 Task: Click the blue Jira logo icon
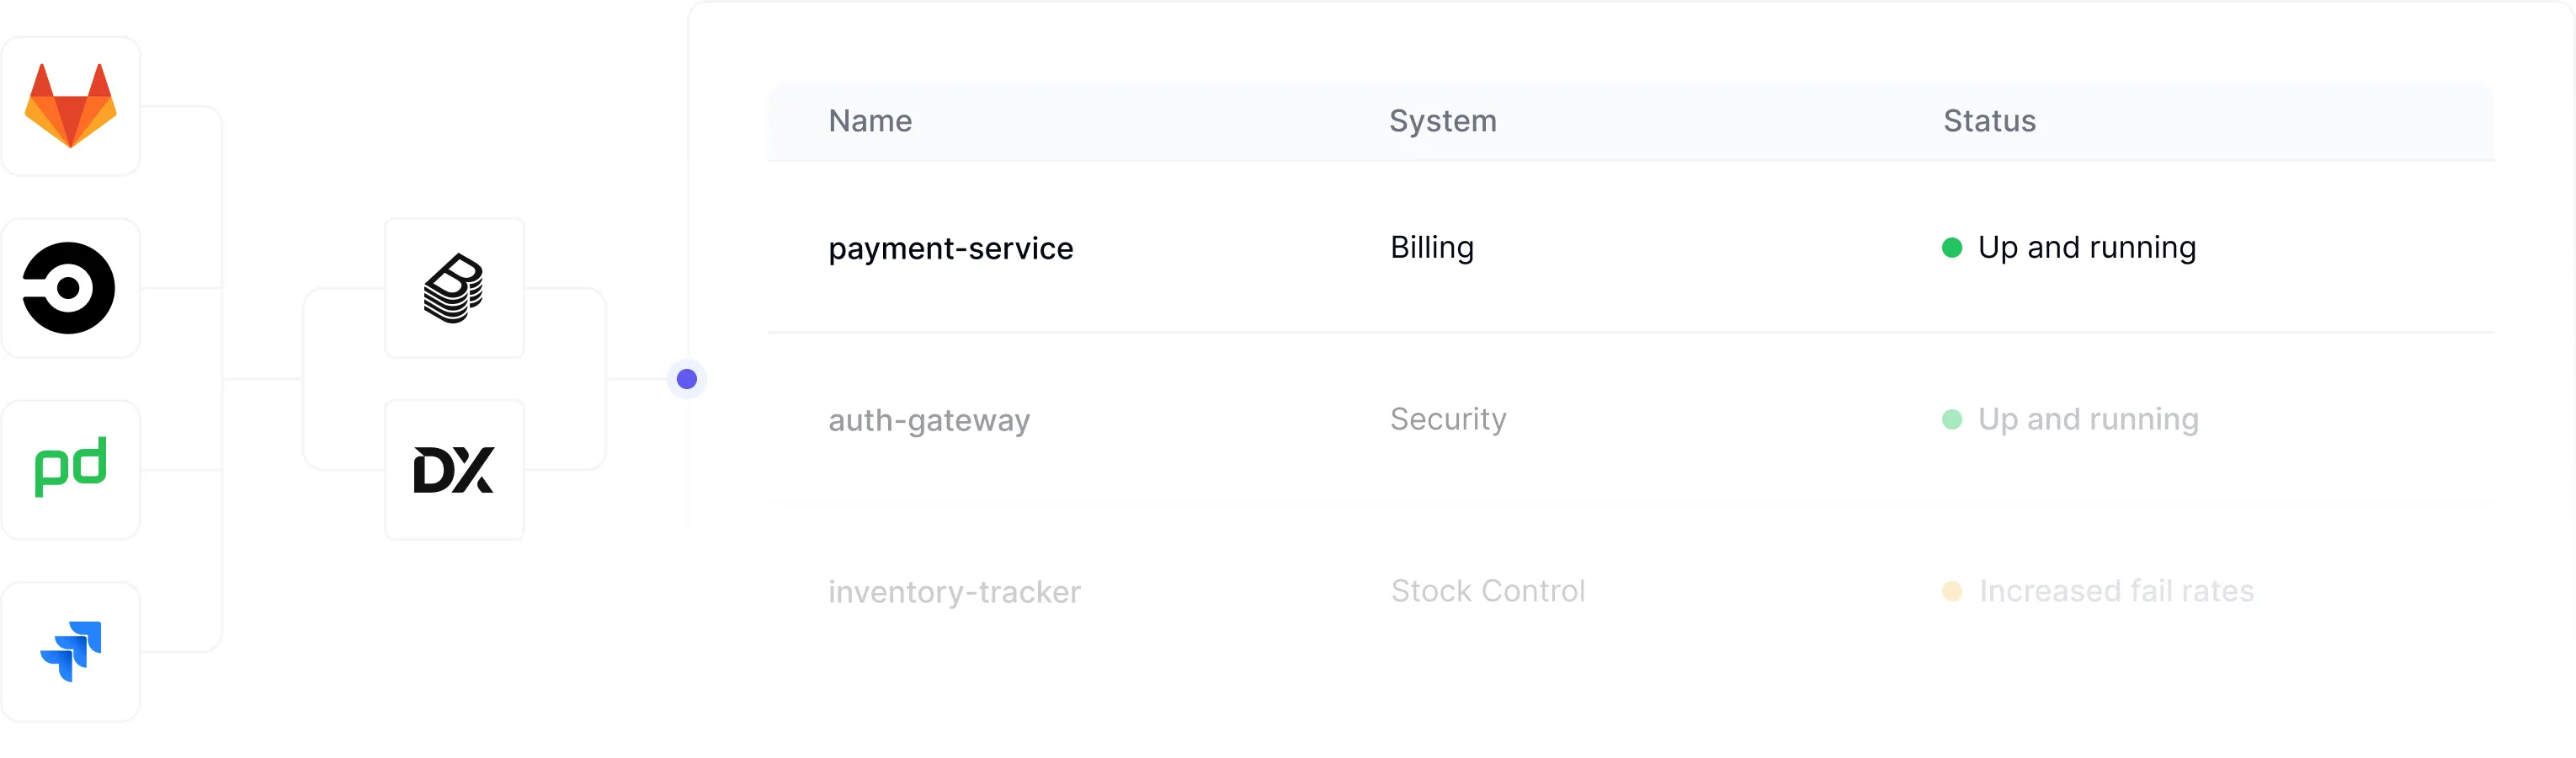tap(70, 651)
